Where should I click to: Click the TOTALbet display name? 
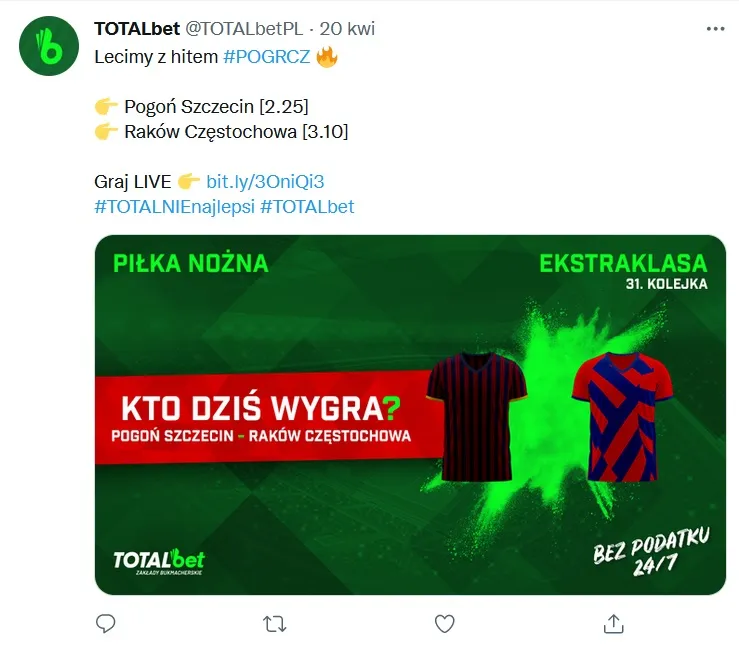(137, 29)
